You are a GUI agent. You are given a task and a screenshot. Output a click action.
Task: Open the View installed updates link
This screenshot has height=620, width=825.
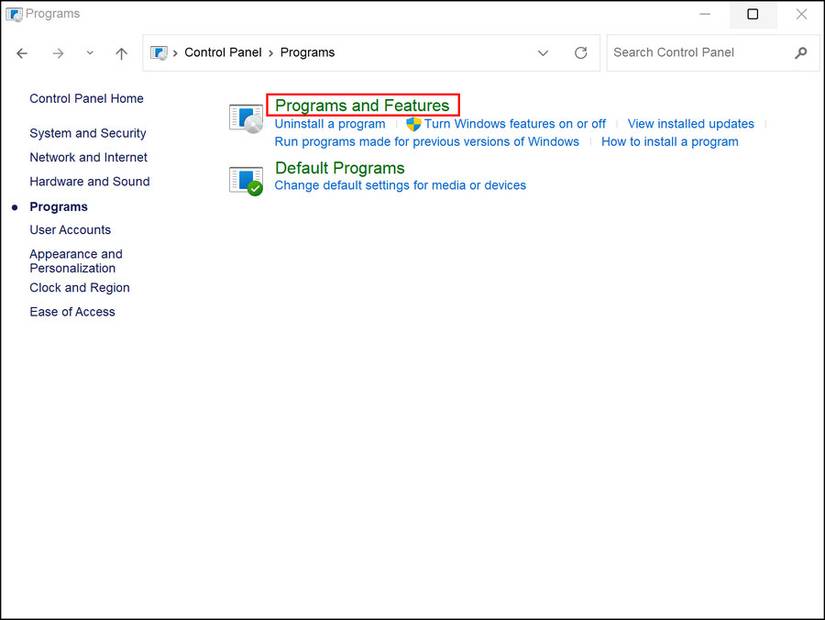coord(690,123)
